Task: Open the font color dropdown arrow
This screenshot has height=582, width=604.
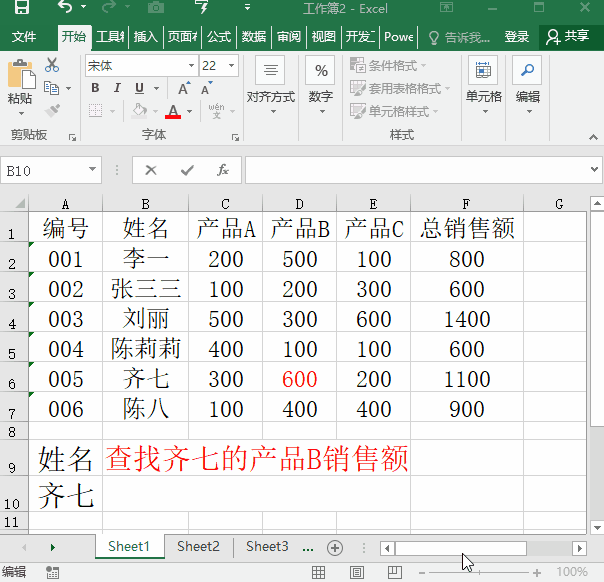Action: point(190,111)
